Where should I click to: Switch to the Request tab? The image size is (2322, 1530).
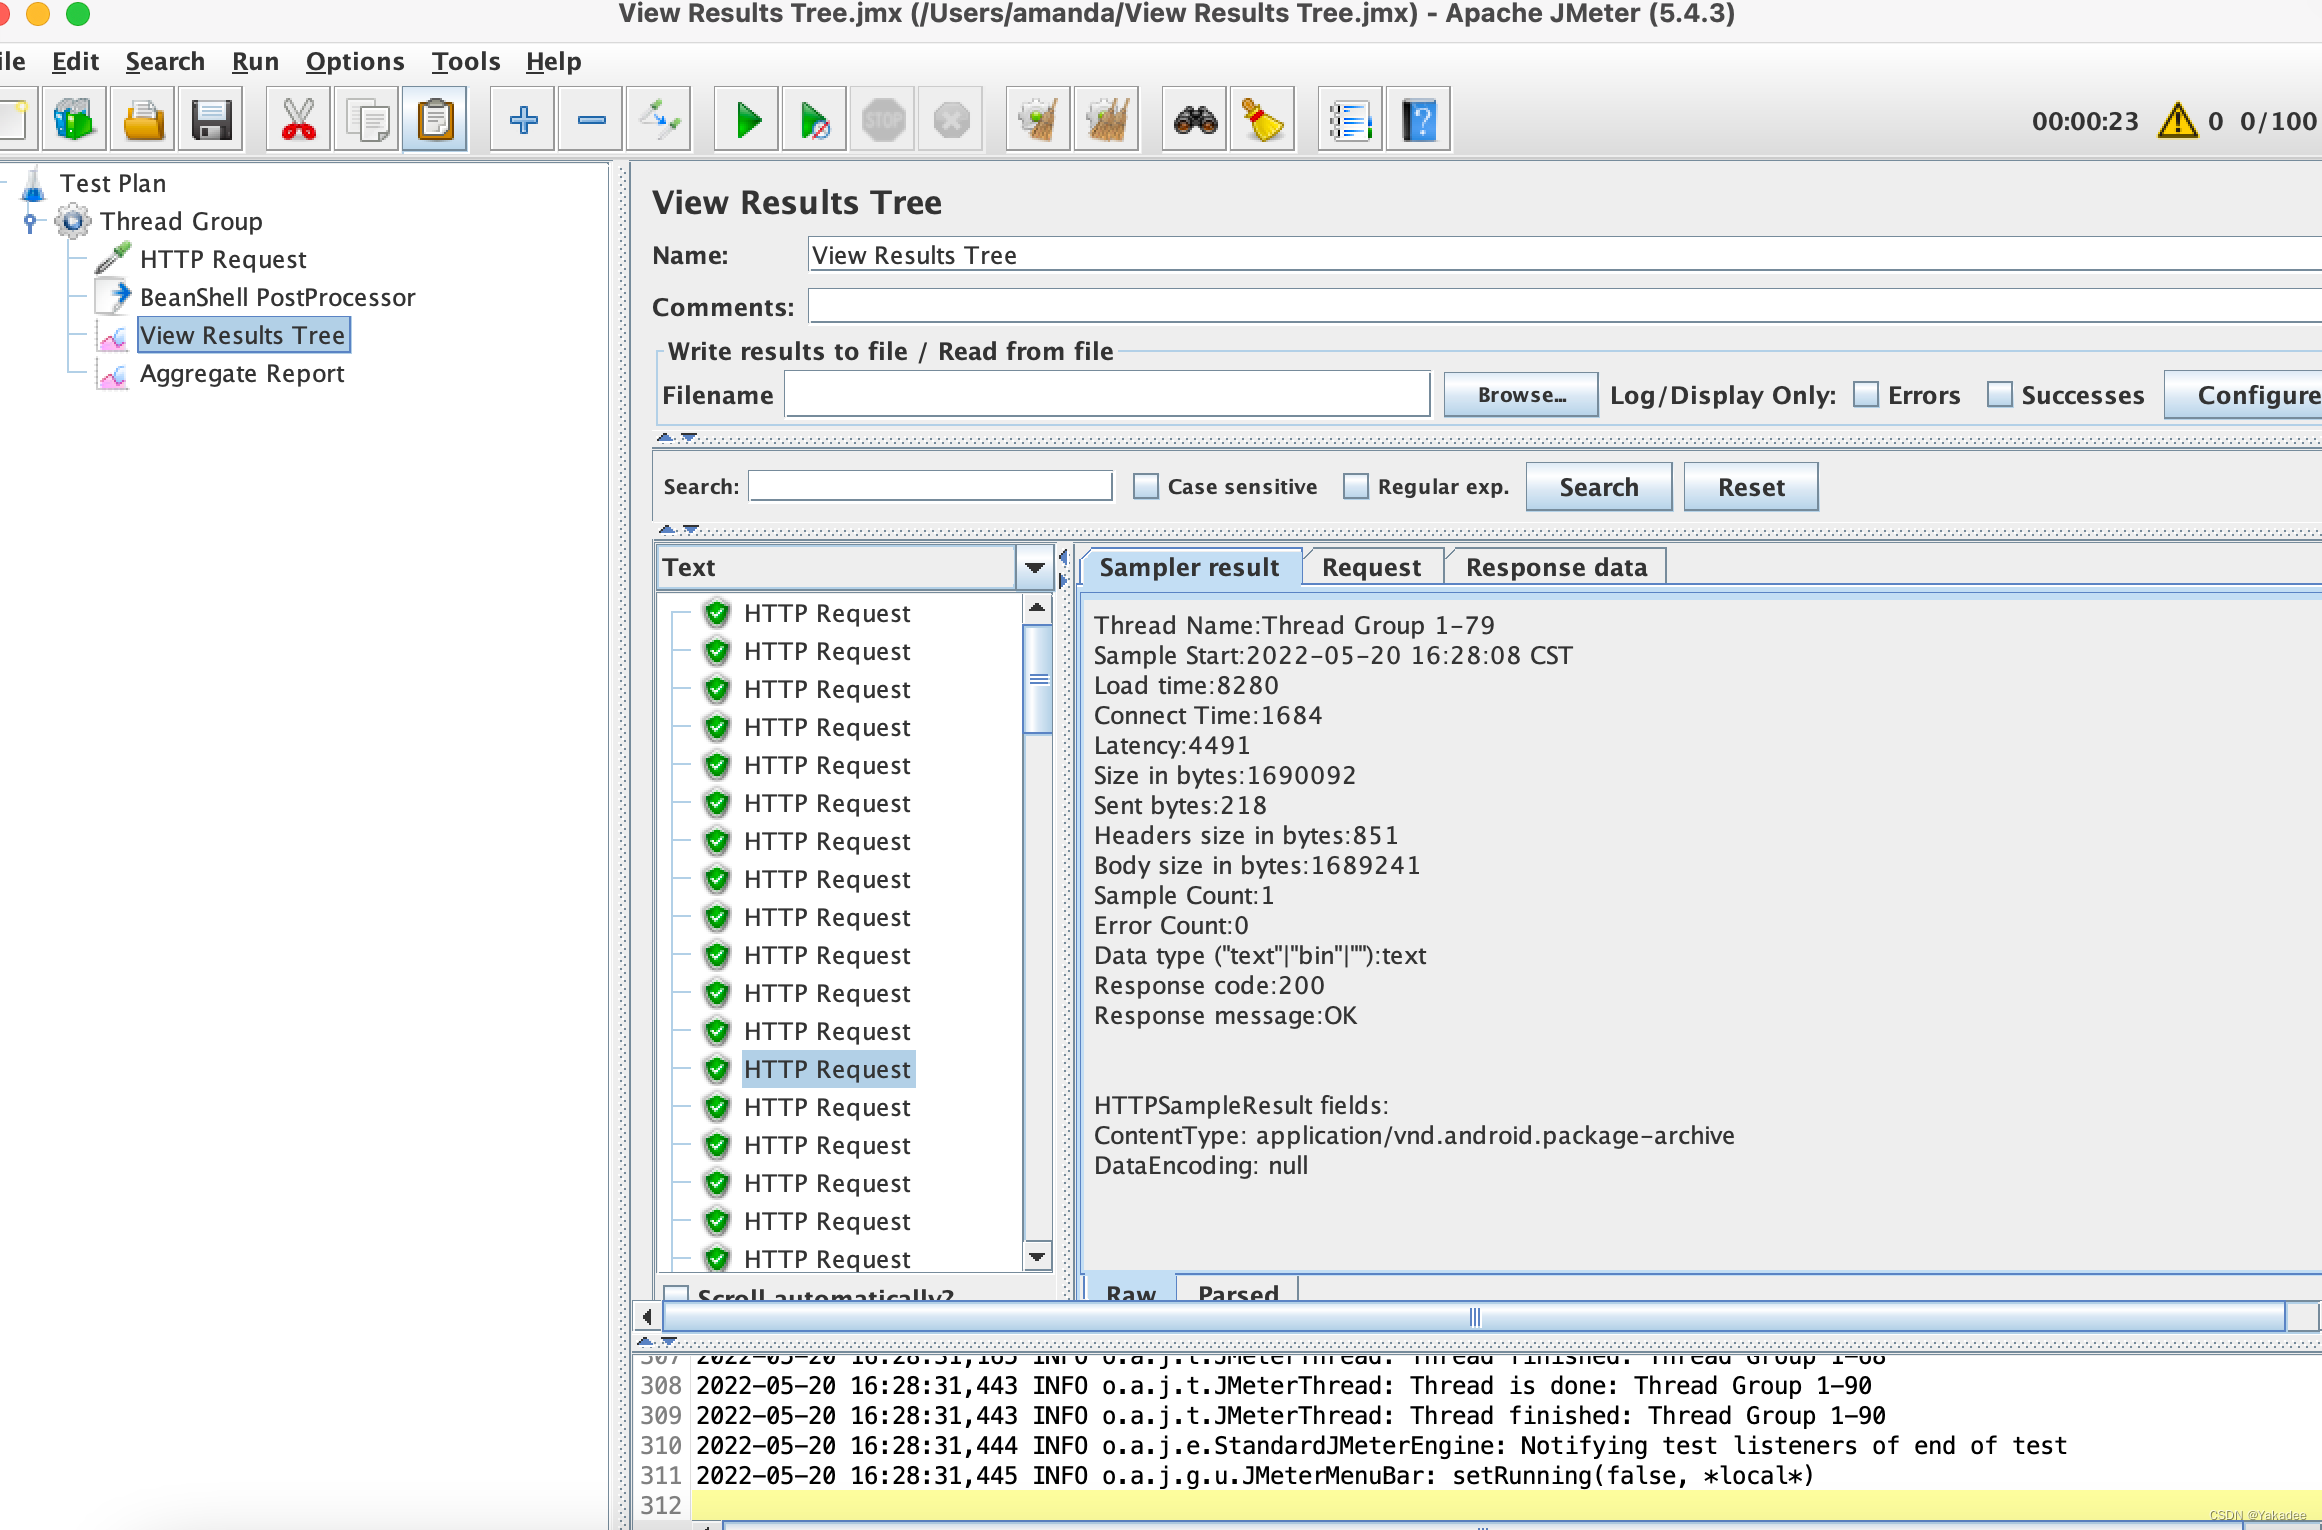[x=1371, y=567]
